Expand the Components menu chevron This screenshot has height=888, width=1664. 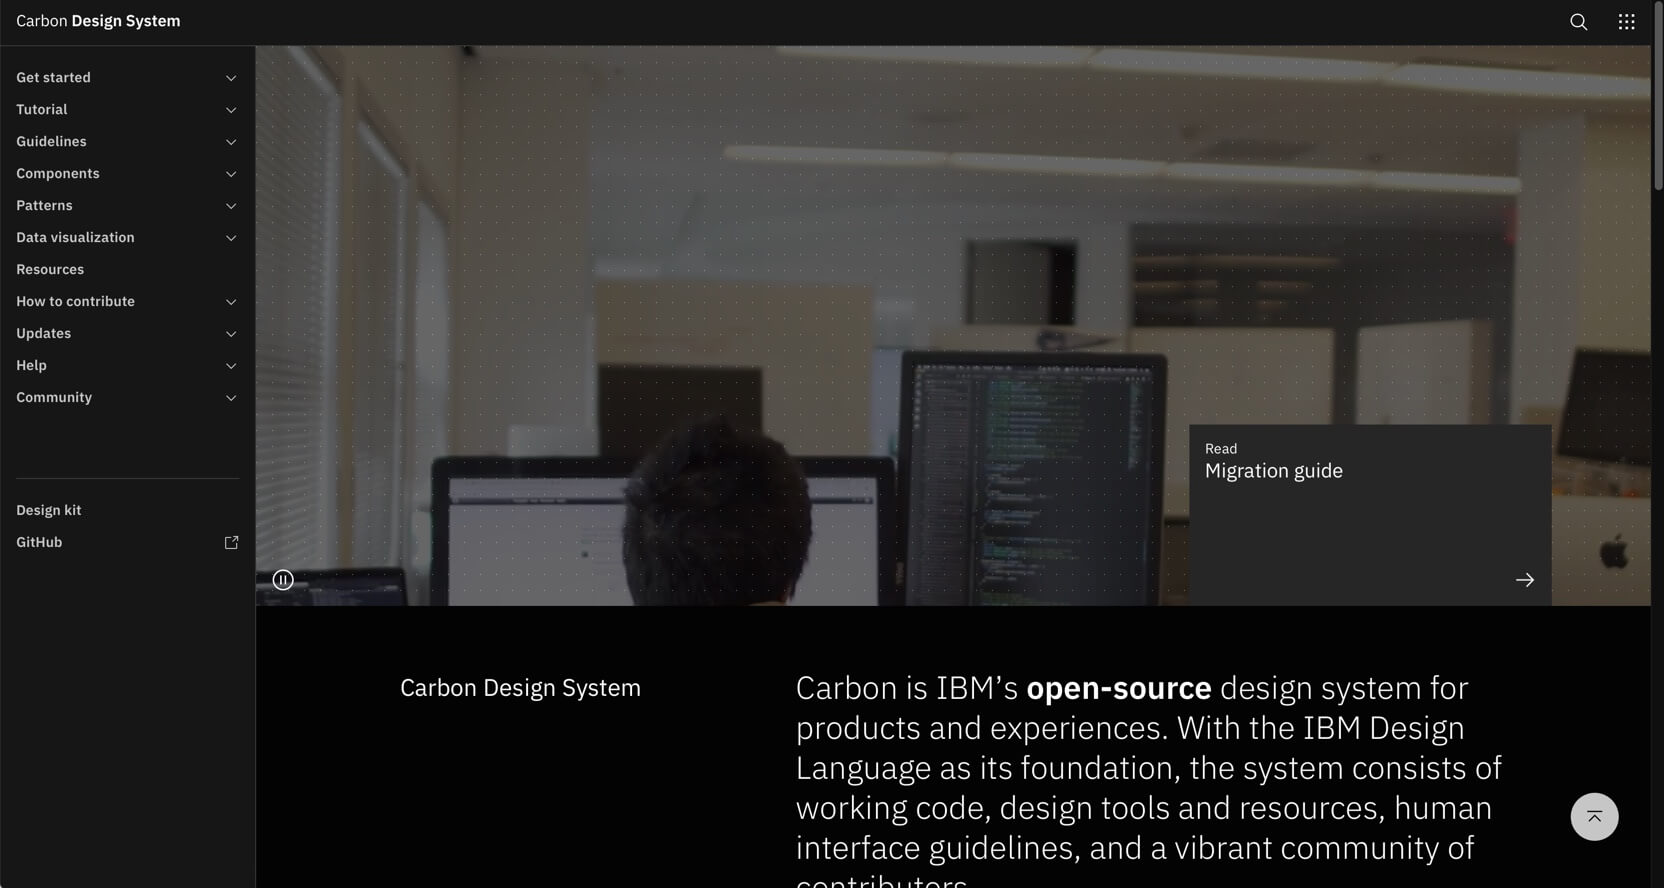pos(231,174)
